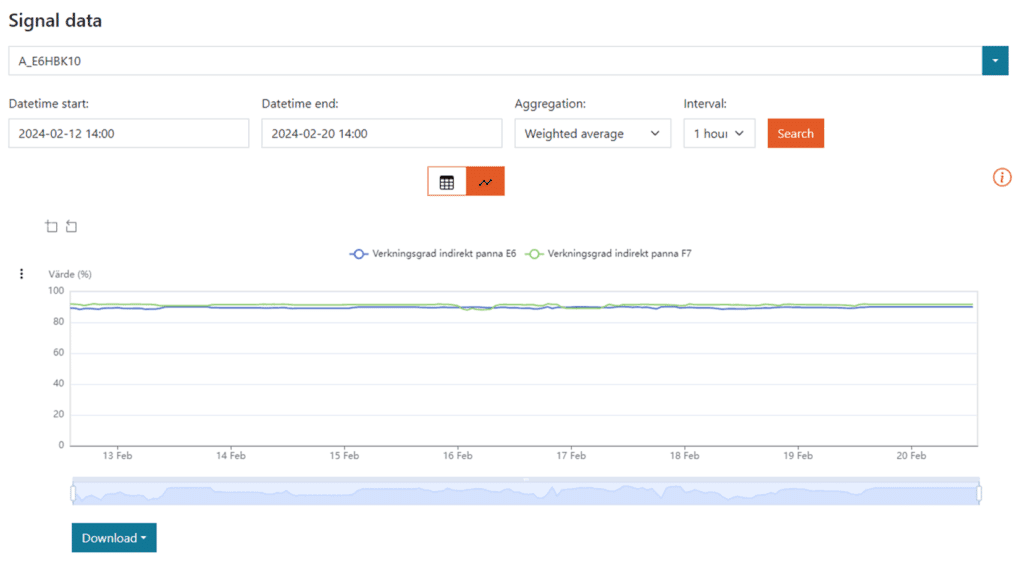The height and width of the screenshot is (563, 1024).
Task: Grab the right handle of range slider
Action: [979, 493]
